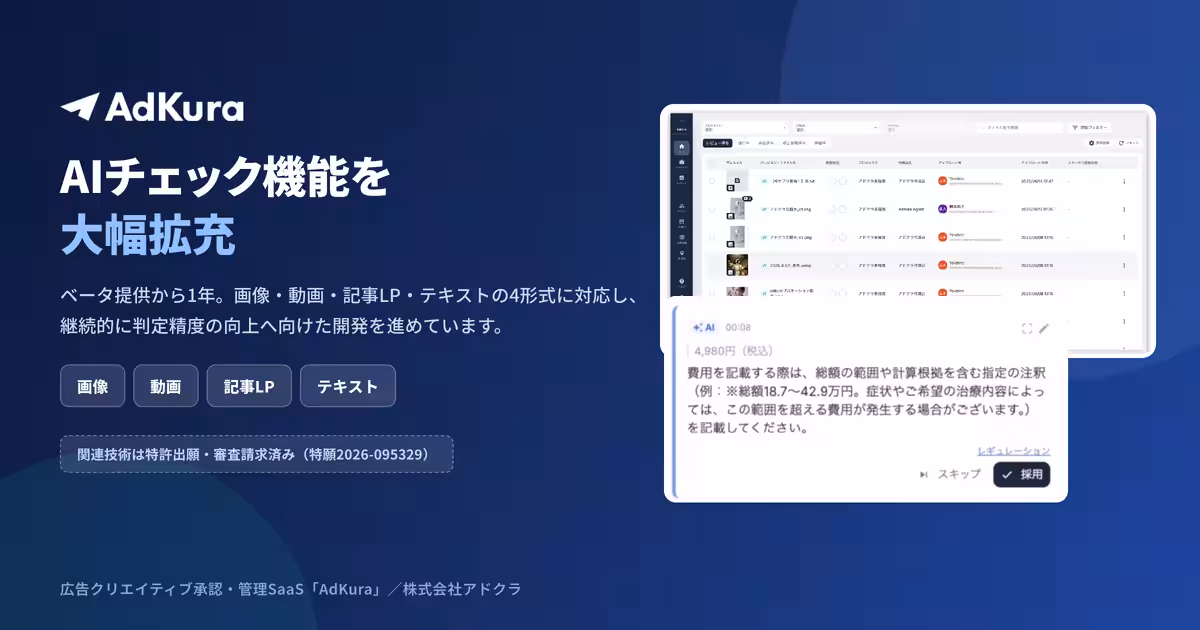Open the help question-mark icon in the sidebar

(682, 282)
